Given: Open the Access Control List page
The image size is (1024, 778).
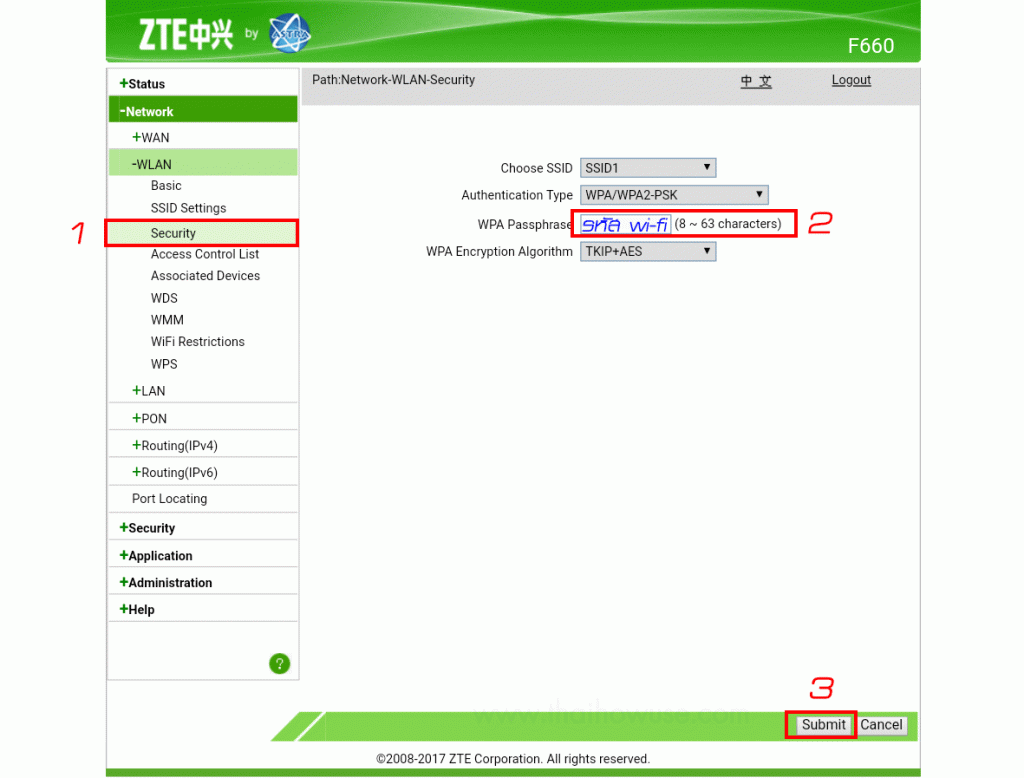Looking at the screenshot, I should (x=204, y=254).
